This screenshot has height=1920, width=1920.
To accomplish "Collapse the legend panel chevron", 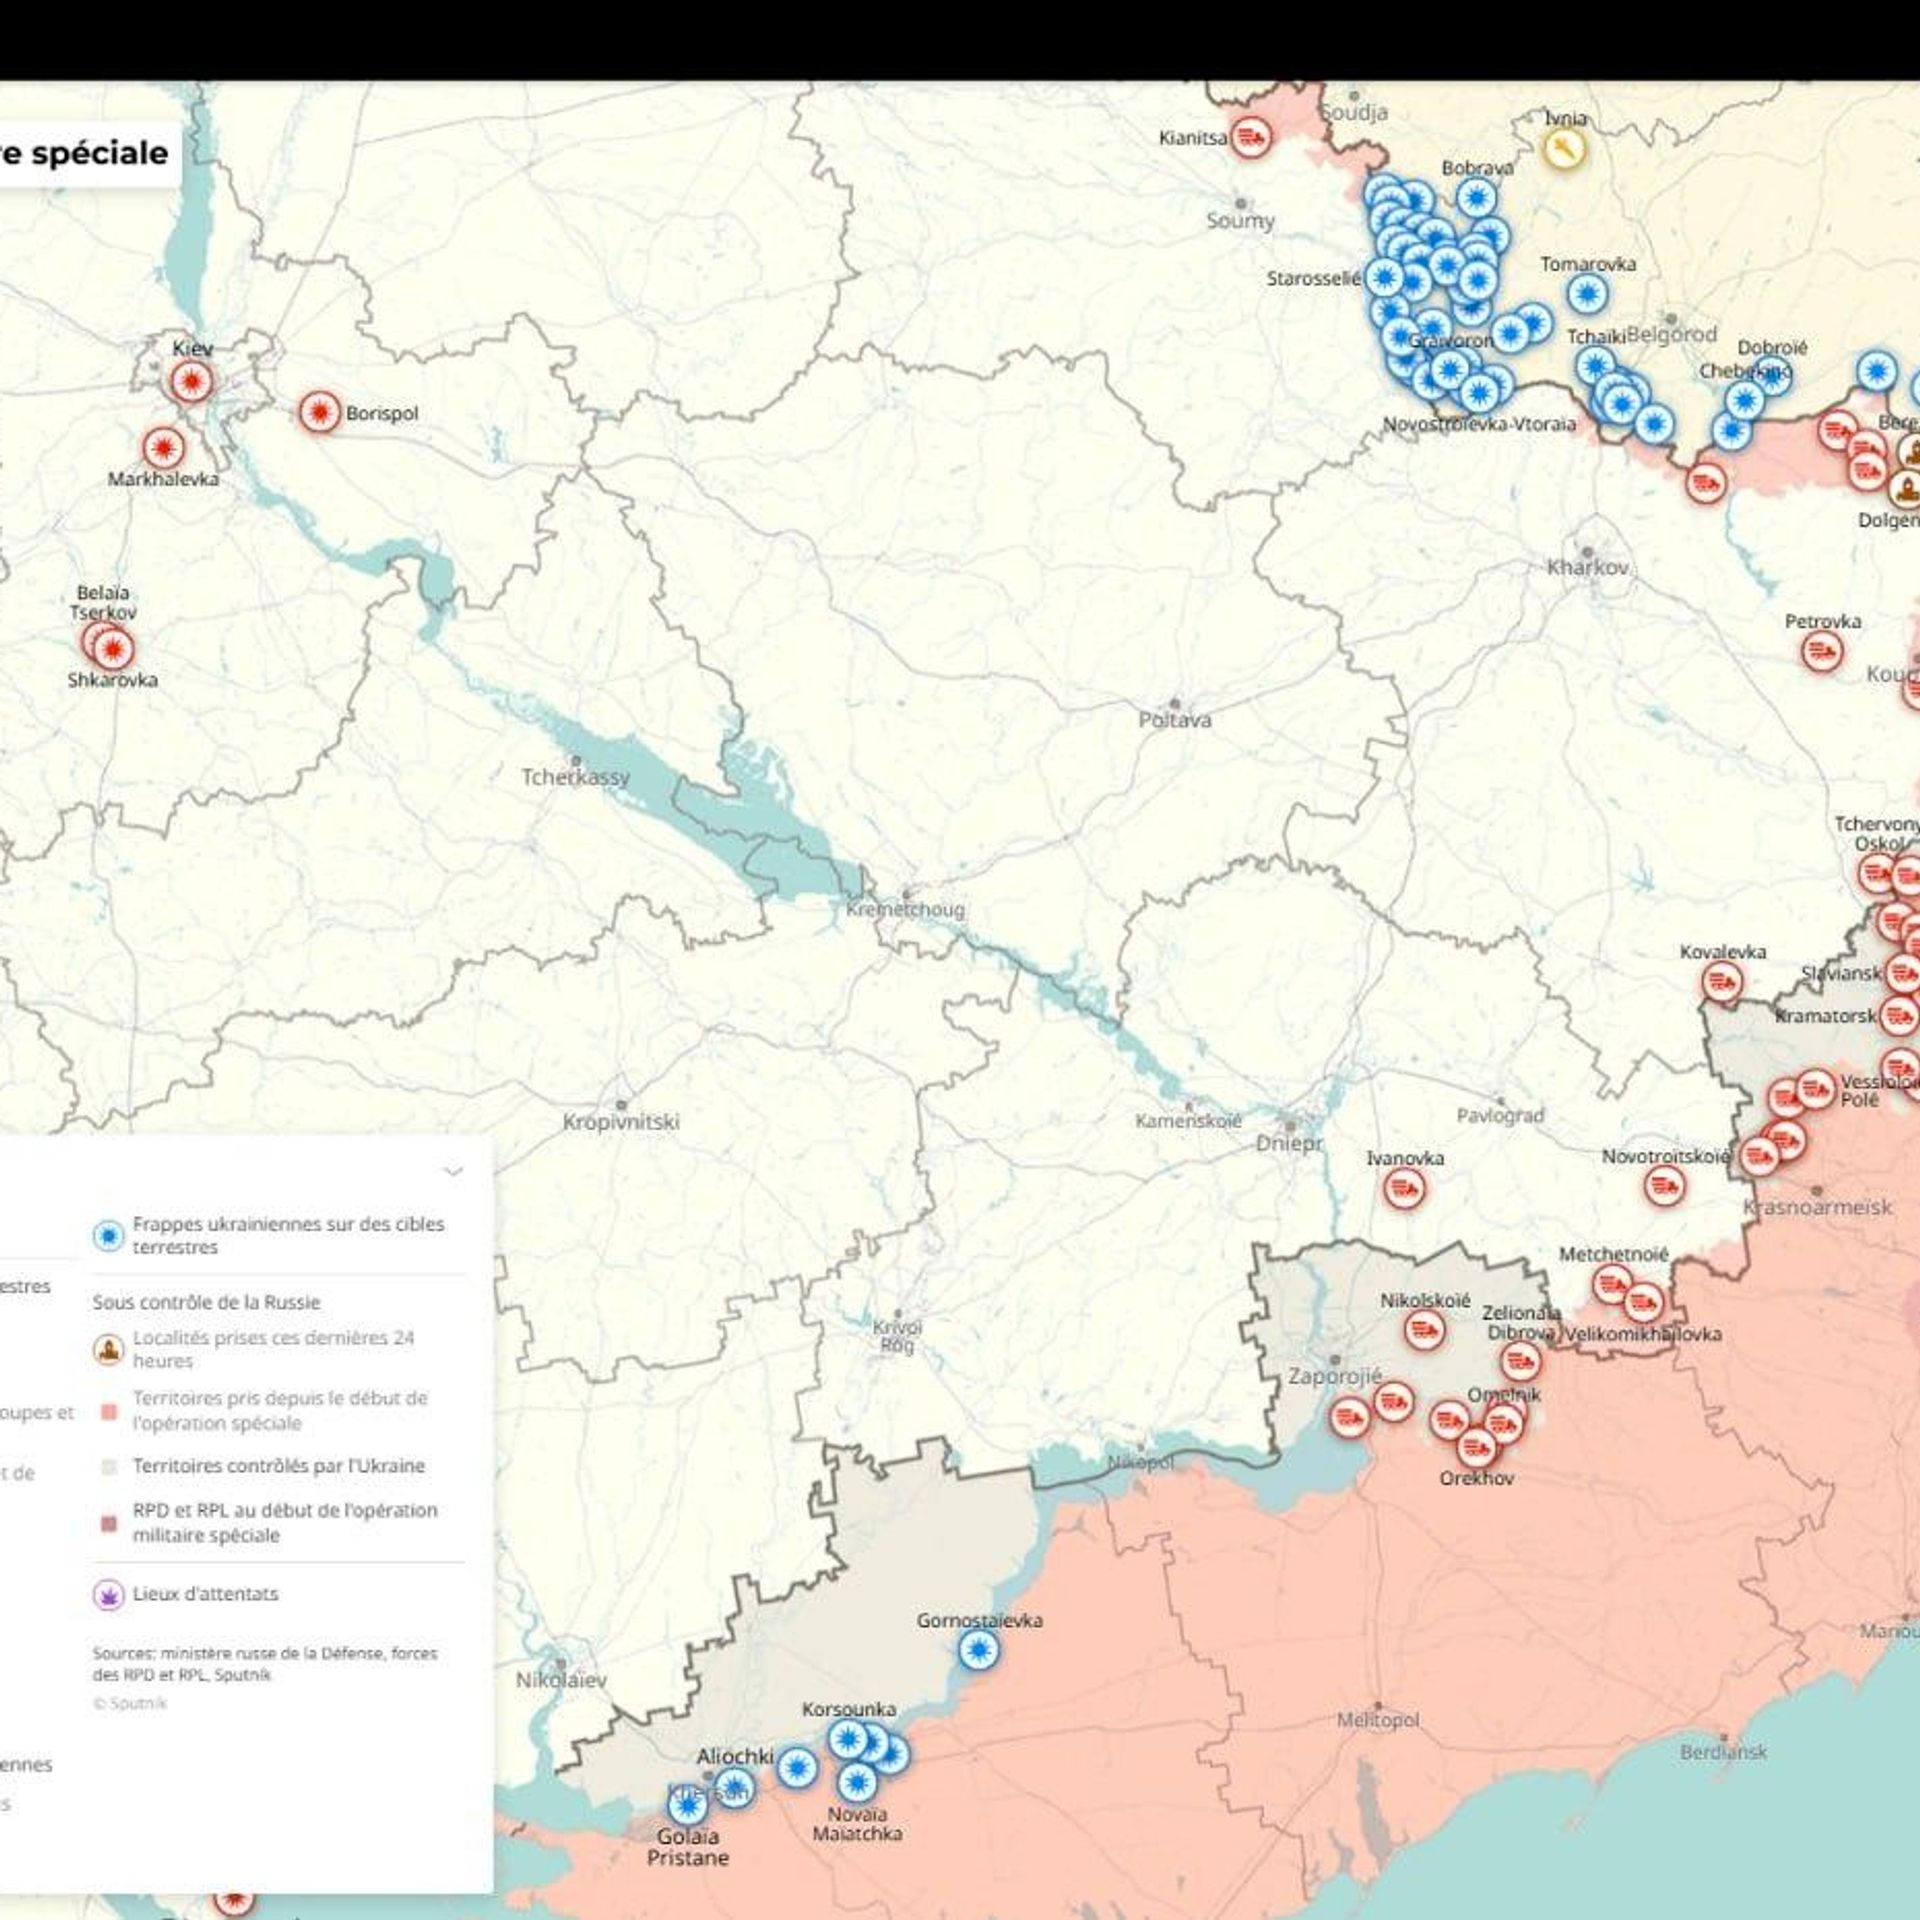I will click(x=453, y=1171).
